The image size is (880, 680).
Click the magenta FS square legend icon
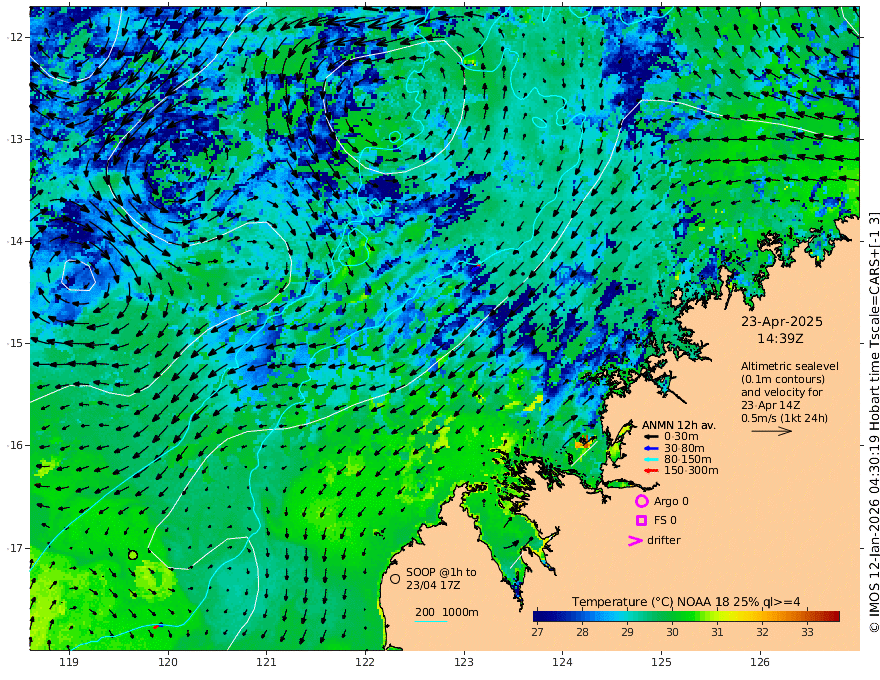(641, 521)
